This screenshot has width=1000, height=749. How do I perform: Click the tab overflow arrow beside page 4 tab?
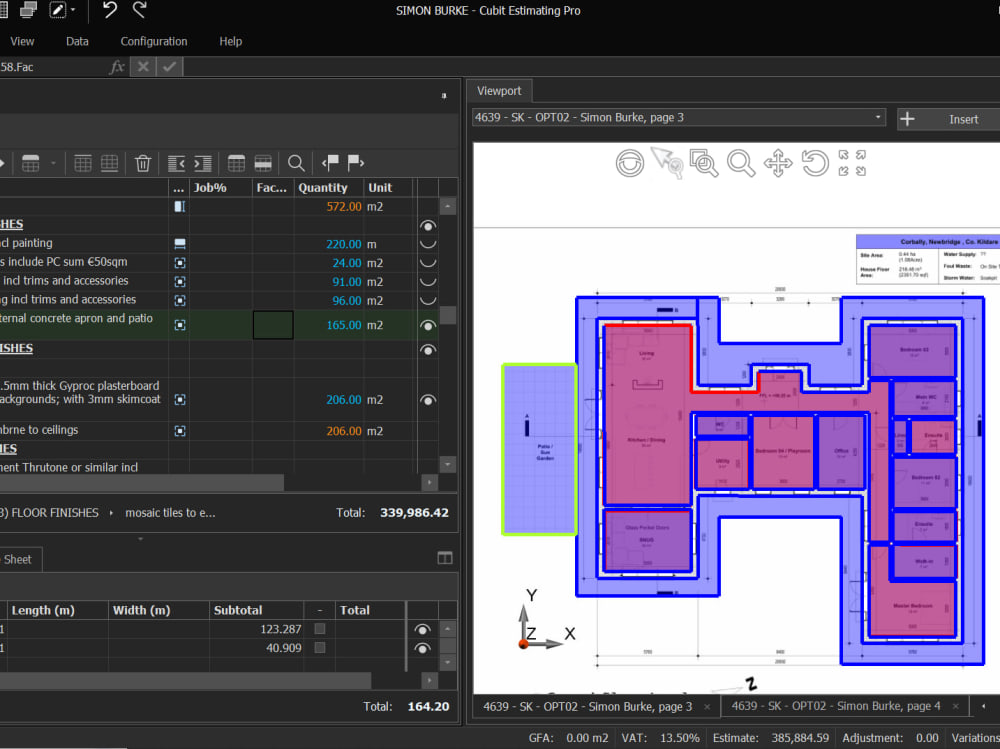pos(983,706)
